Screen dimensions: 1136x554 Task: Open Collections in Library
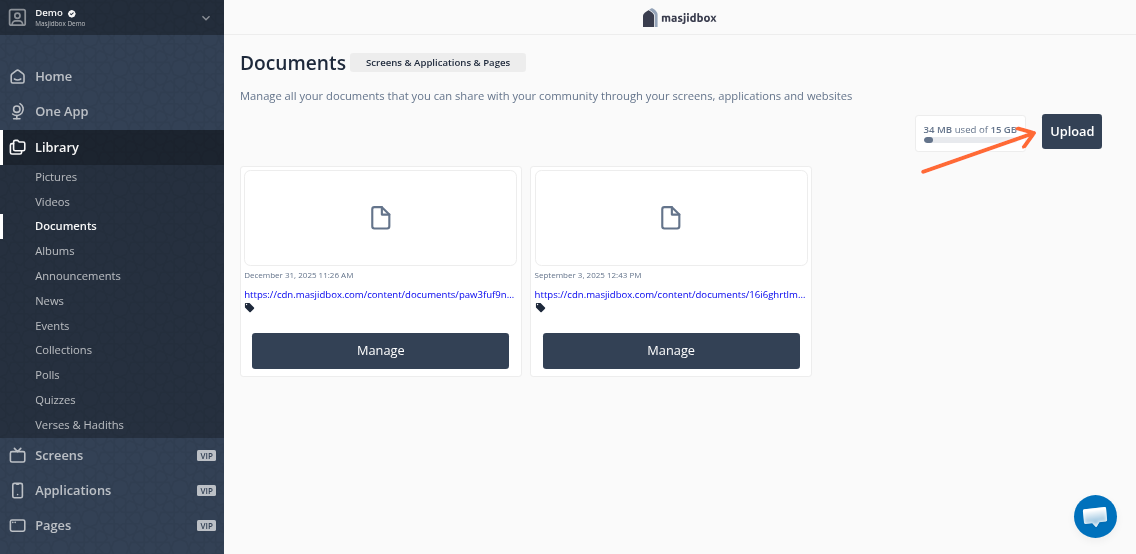[x=64, y=350]
